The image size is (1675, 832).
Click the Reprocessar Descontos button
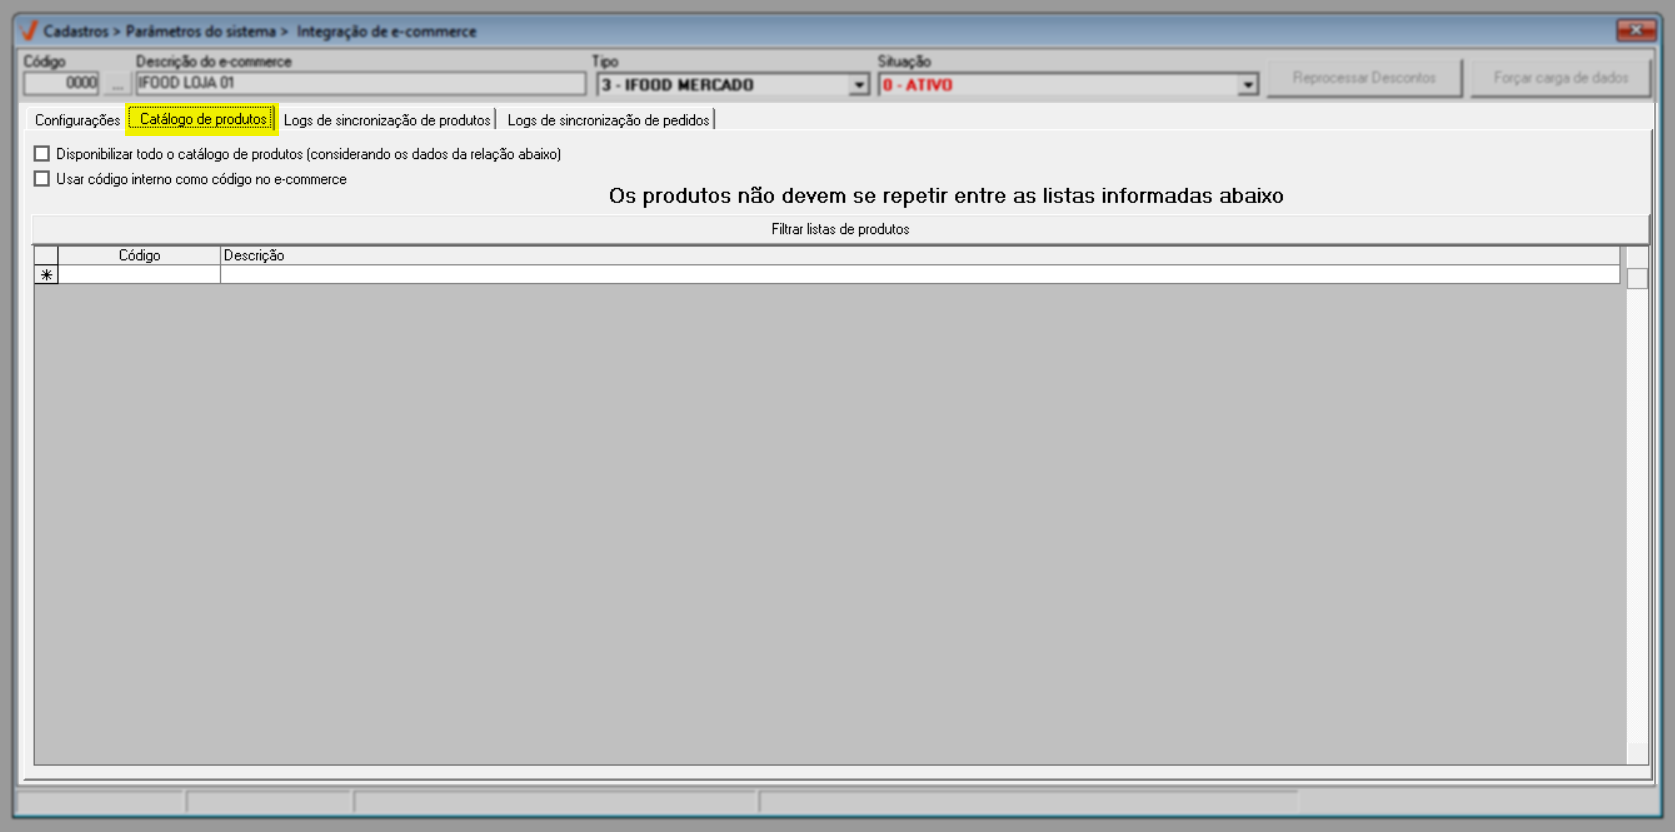(1364, 78)
